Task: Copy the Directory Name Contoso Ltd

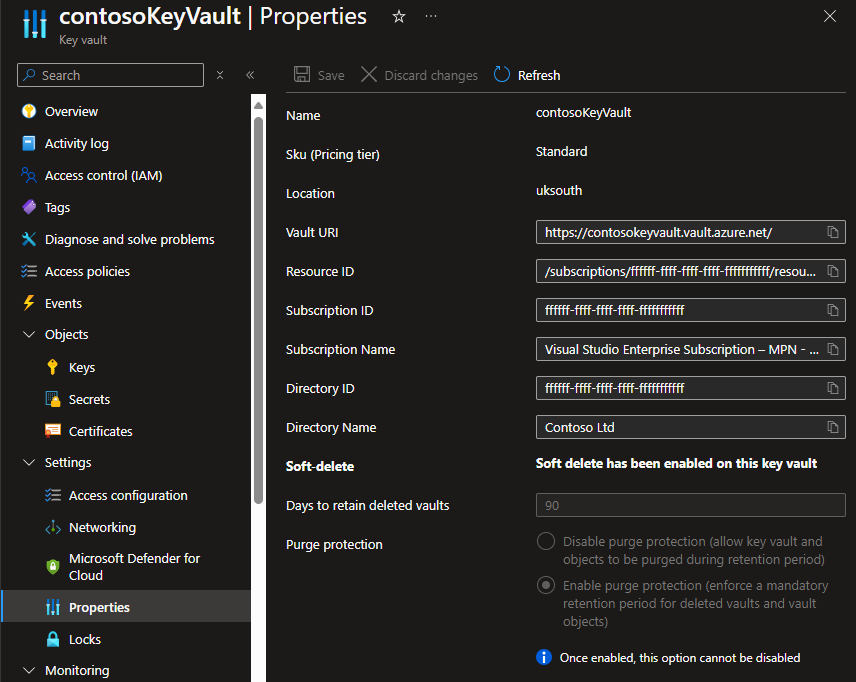Action: 833,427
